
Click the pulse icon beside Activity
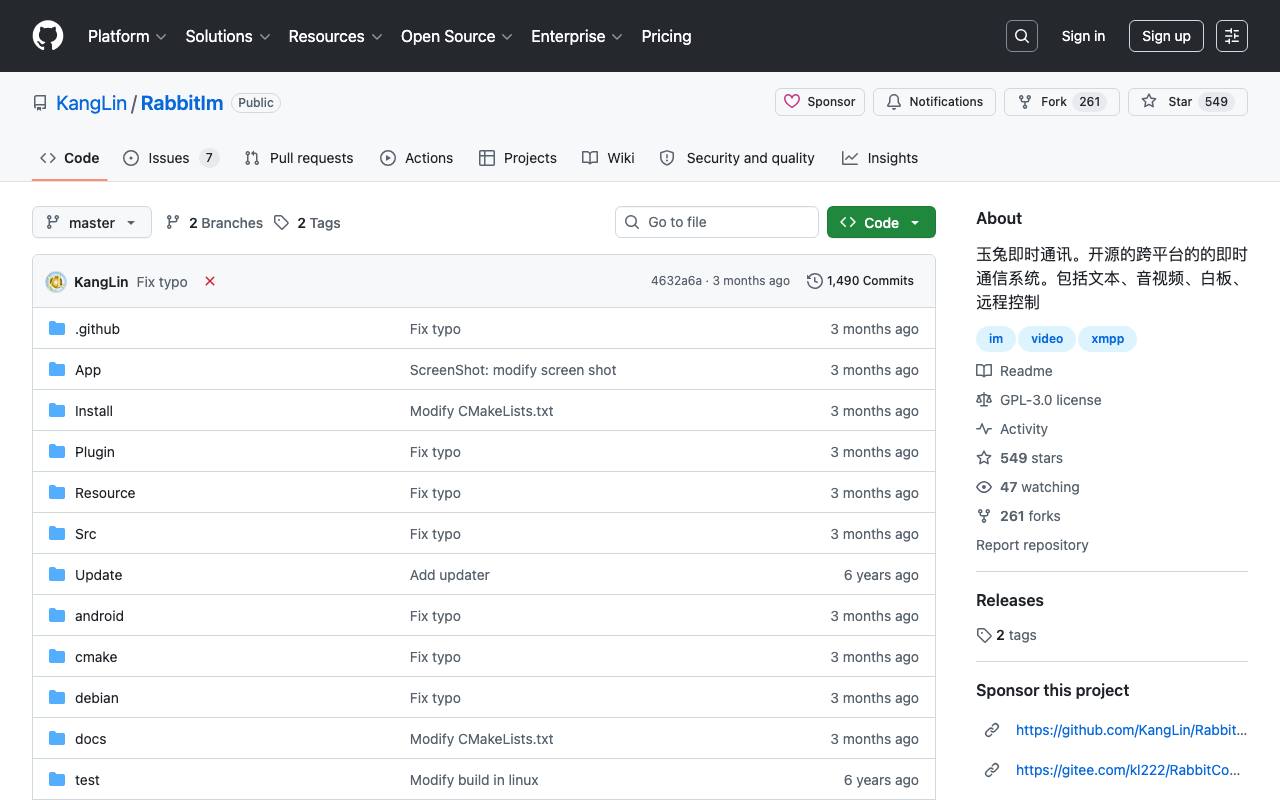pyautogui.click(x=984, y=429)
